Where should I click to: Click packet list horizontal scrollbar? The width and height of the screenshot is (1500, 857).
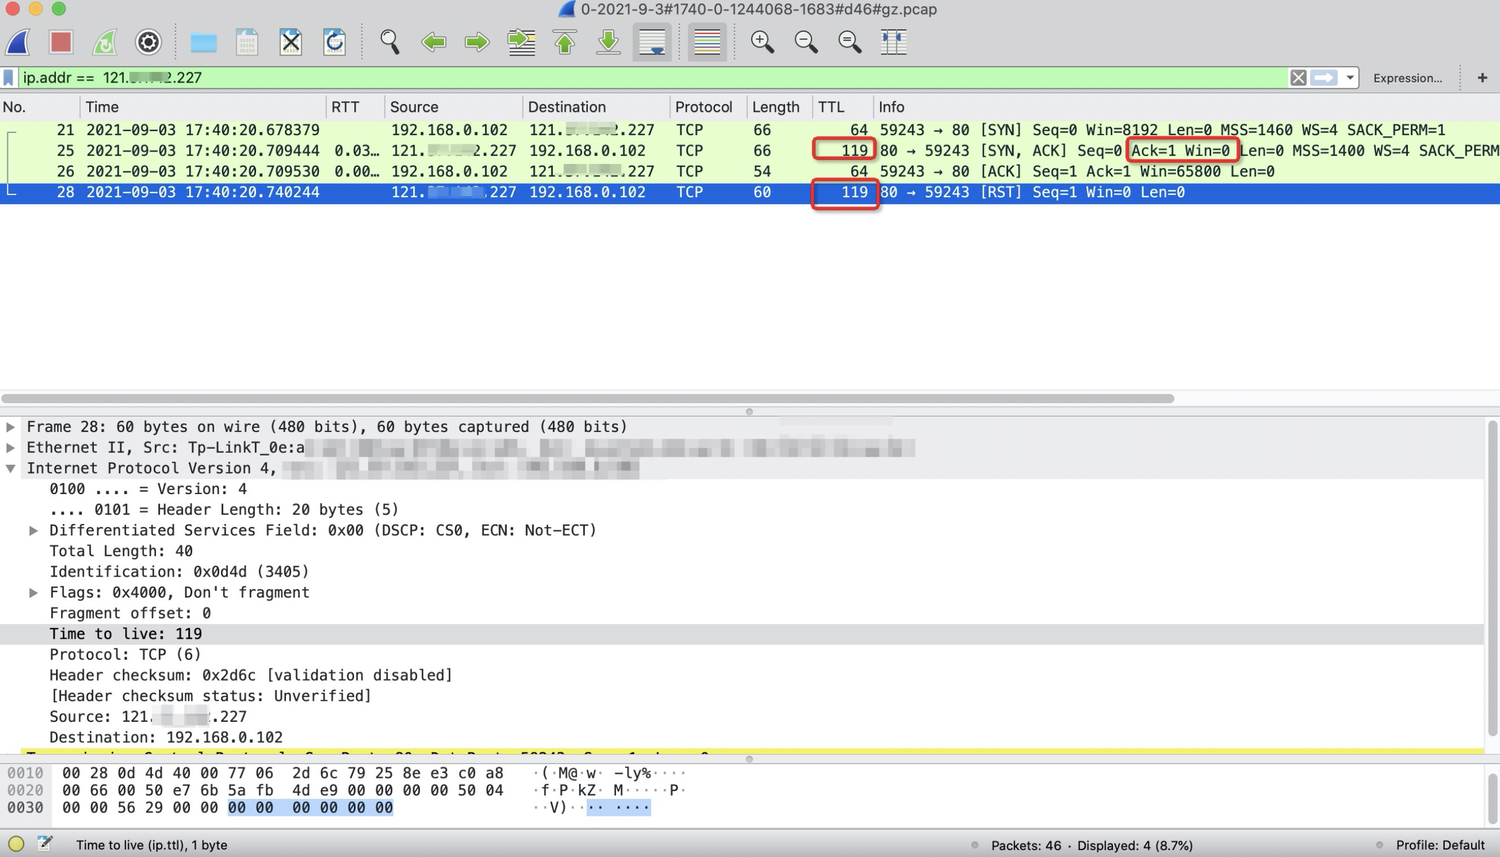pyautogui.click(x=588, y=398)
